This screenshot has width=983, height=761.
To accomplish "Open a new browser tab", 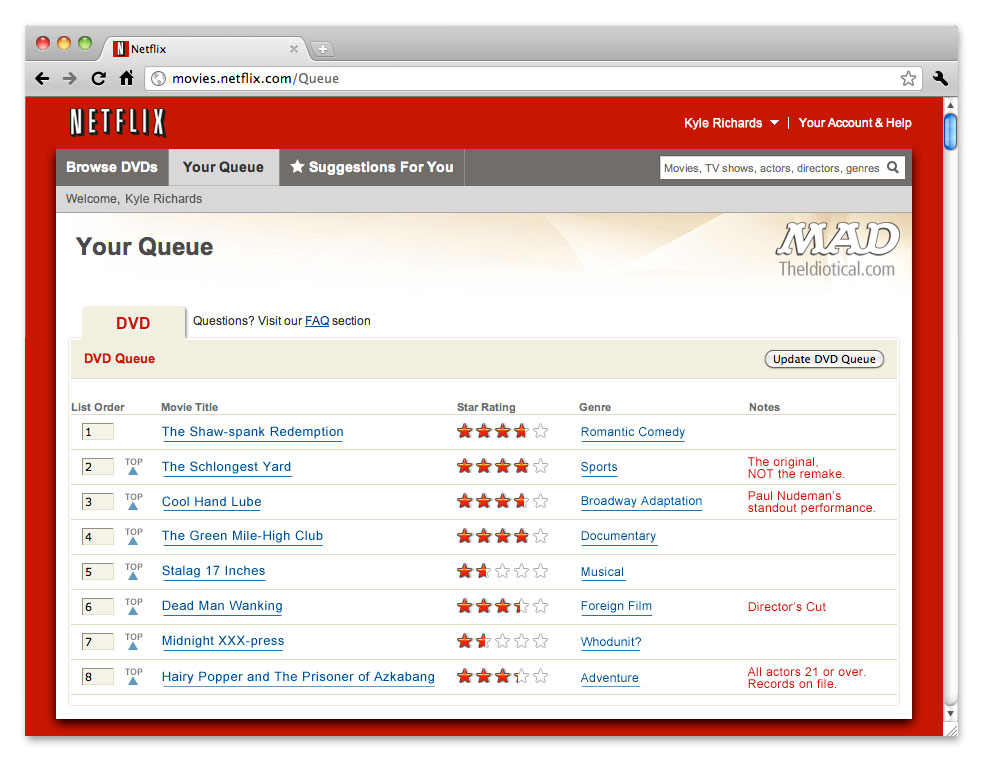I will click(x=322, y=49).
